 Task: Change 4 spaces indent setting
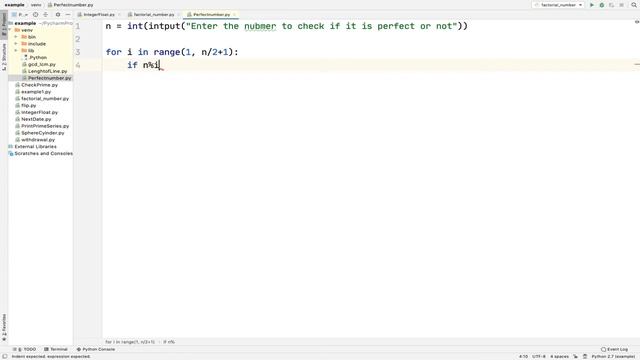pos(560,356)
